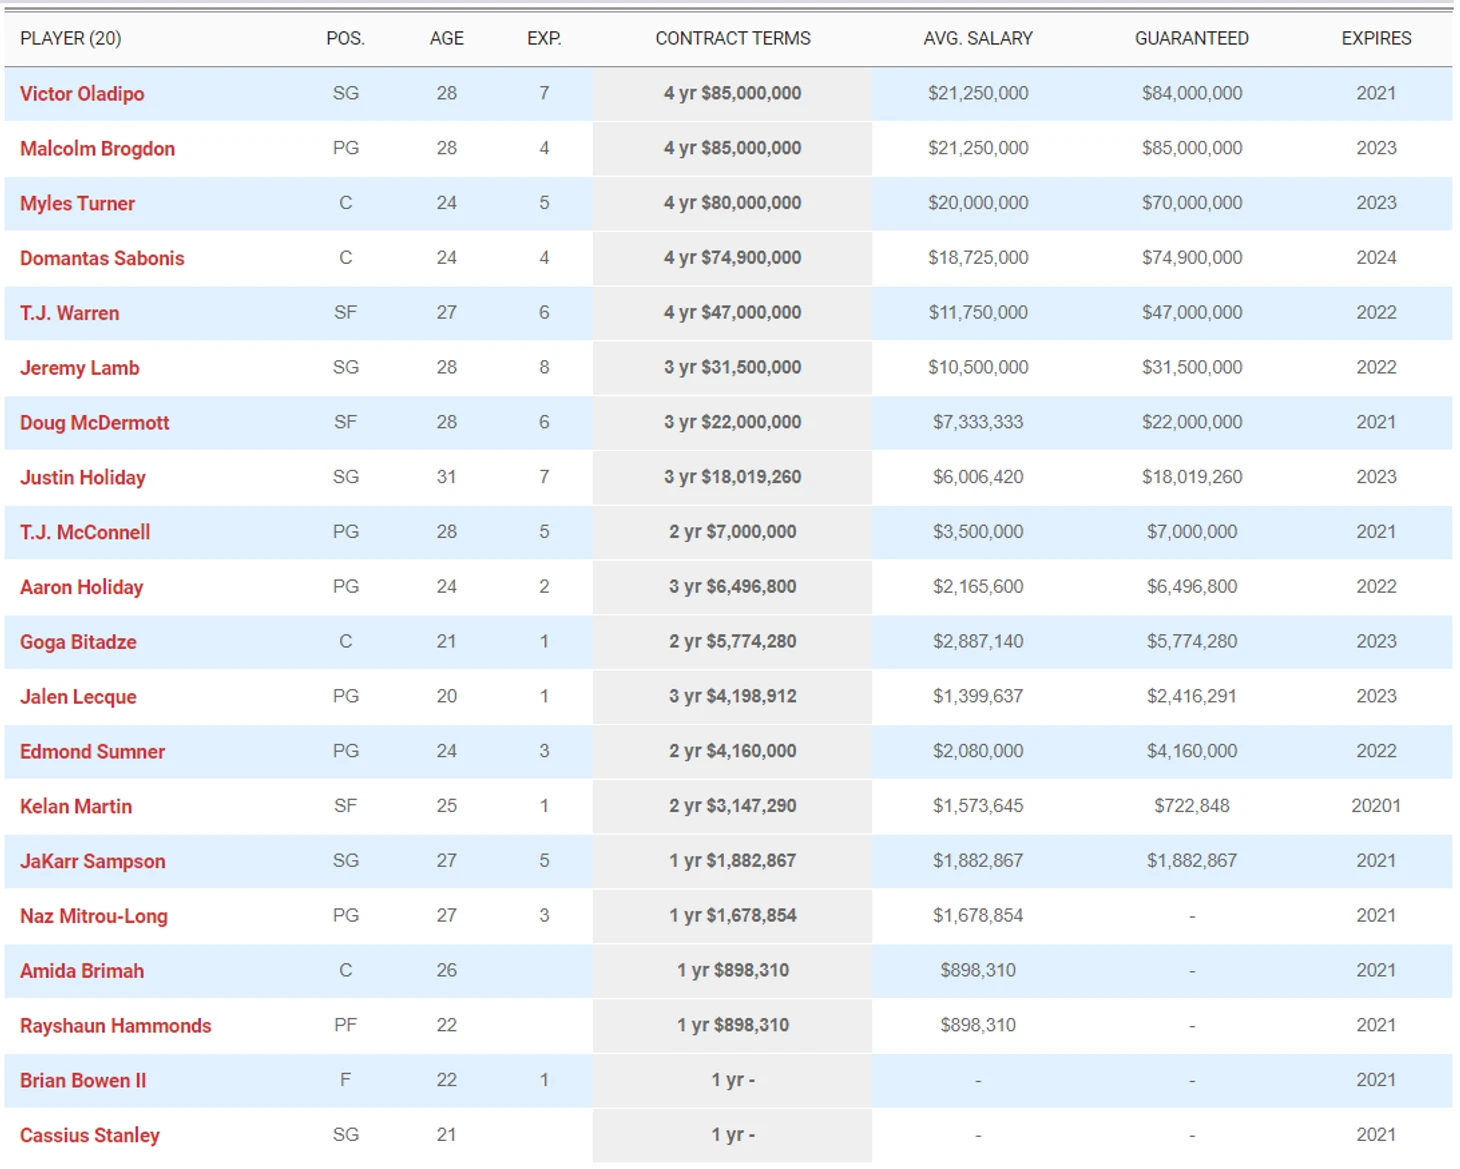This screenshot has height=1169, width=1460.
Task: Sort by the AVG. SALARY header
Action: pyautogui.click(x=978, y=39)
